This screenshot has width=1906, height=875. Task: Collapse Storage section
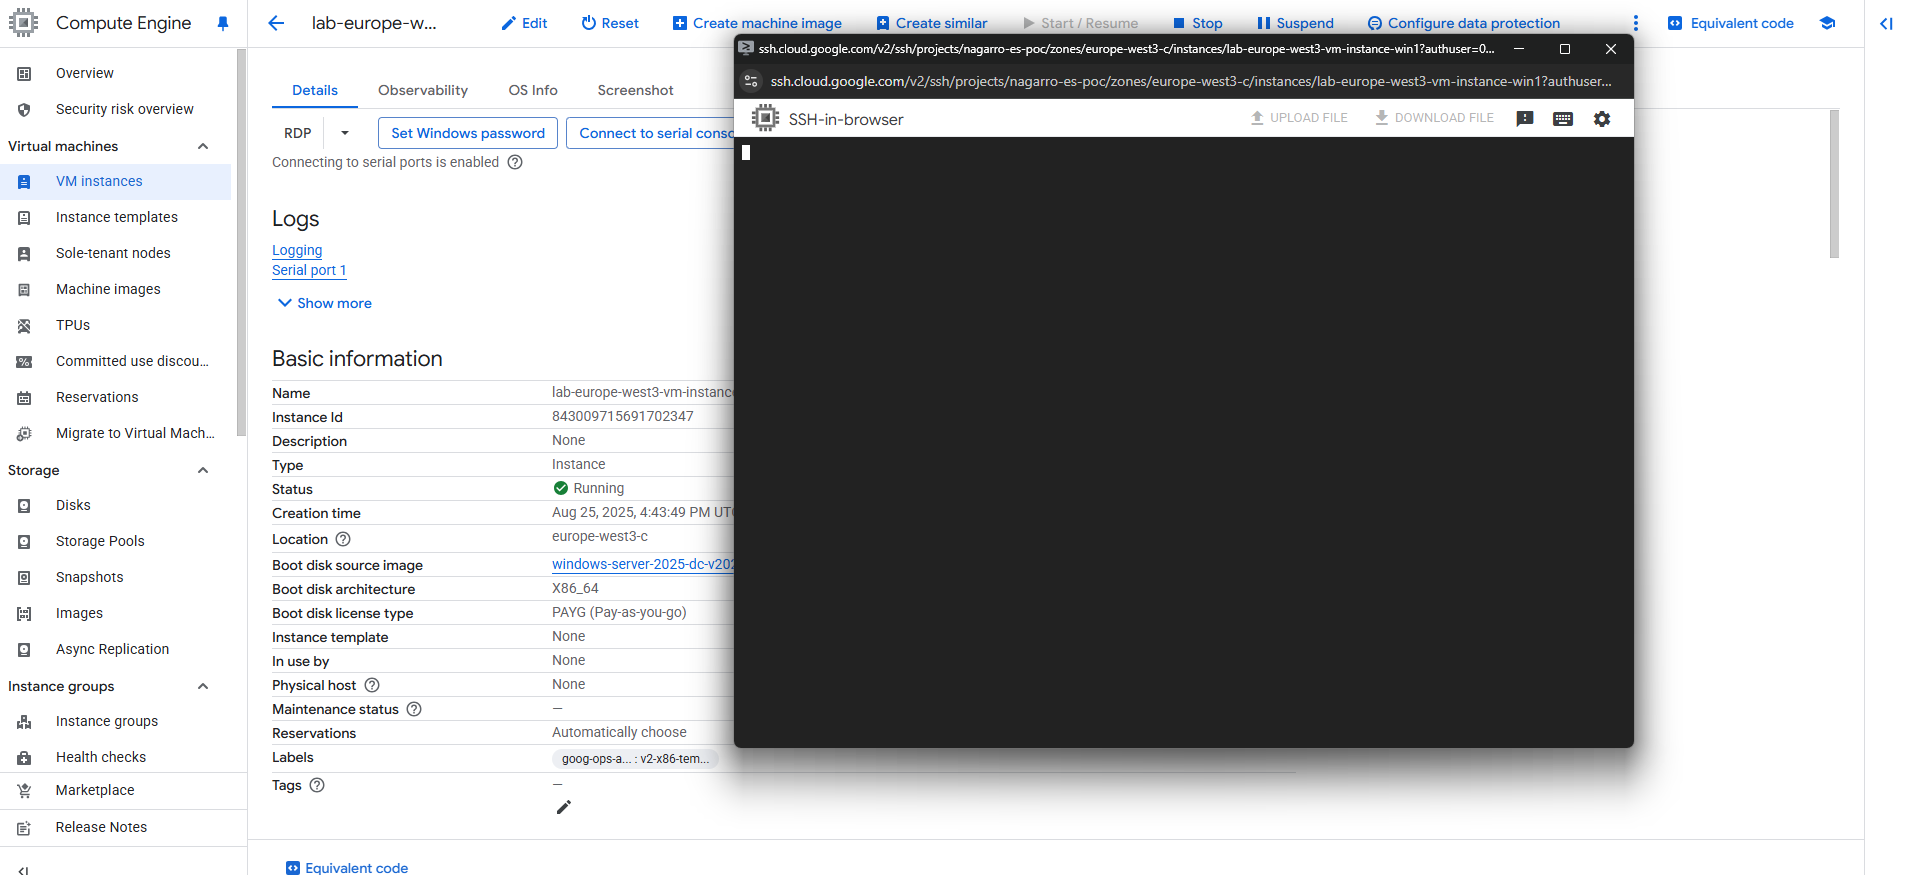(x=203, y=470)
